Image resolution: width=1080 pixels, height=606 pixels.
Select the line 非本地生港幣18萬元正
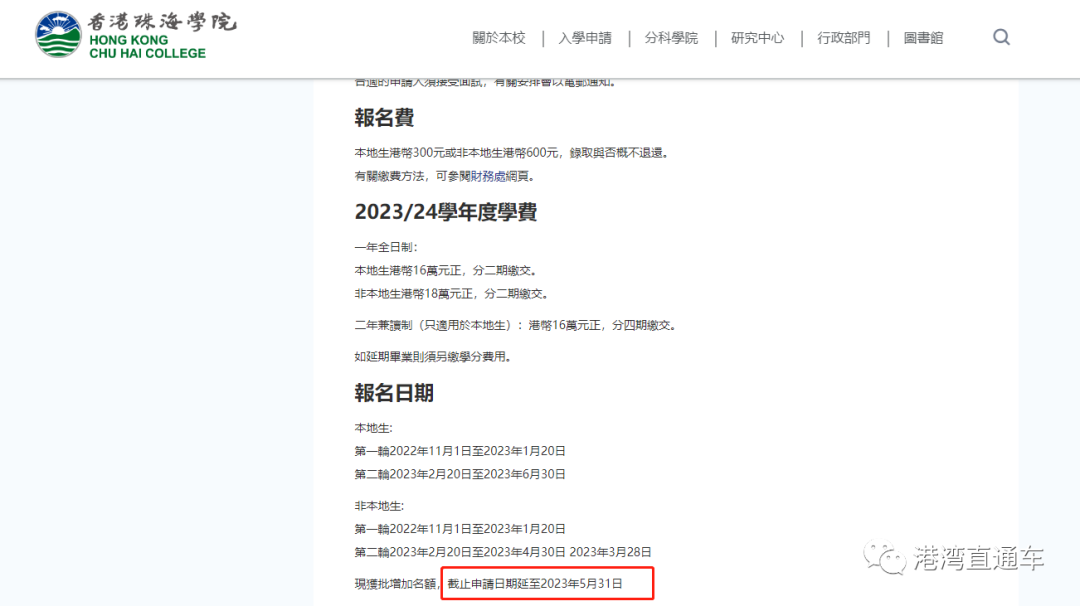(452, 294)
